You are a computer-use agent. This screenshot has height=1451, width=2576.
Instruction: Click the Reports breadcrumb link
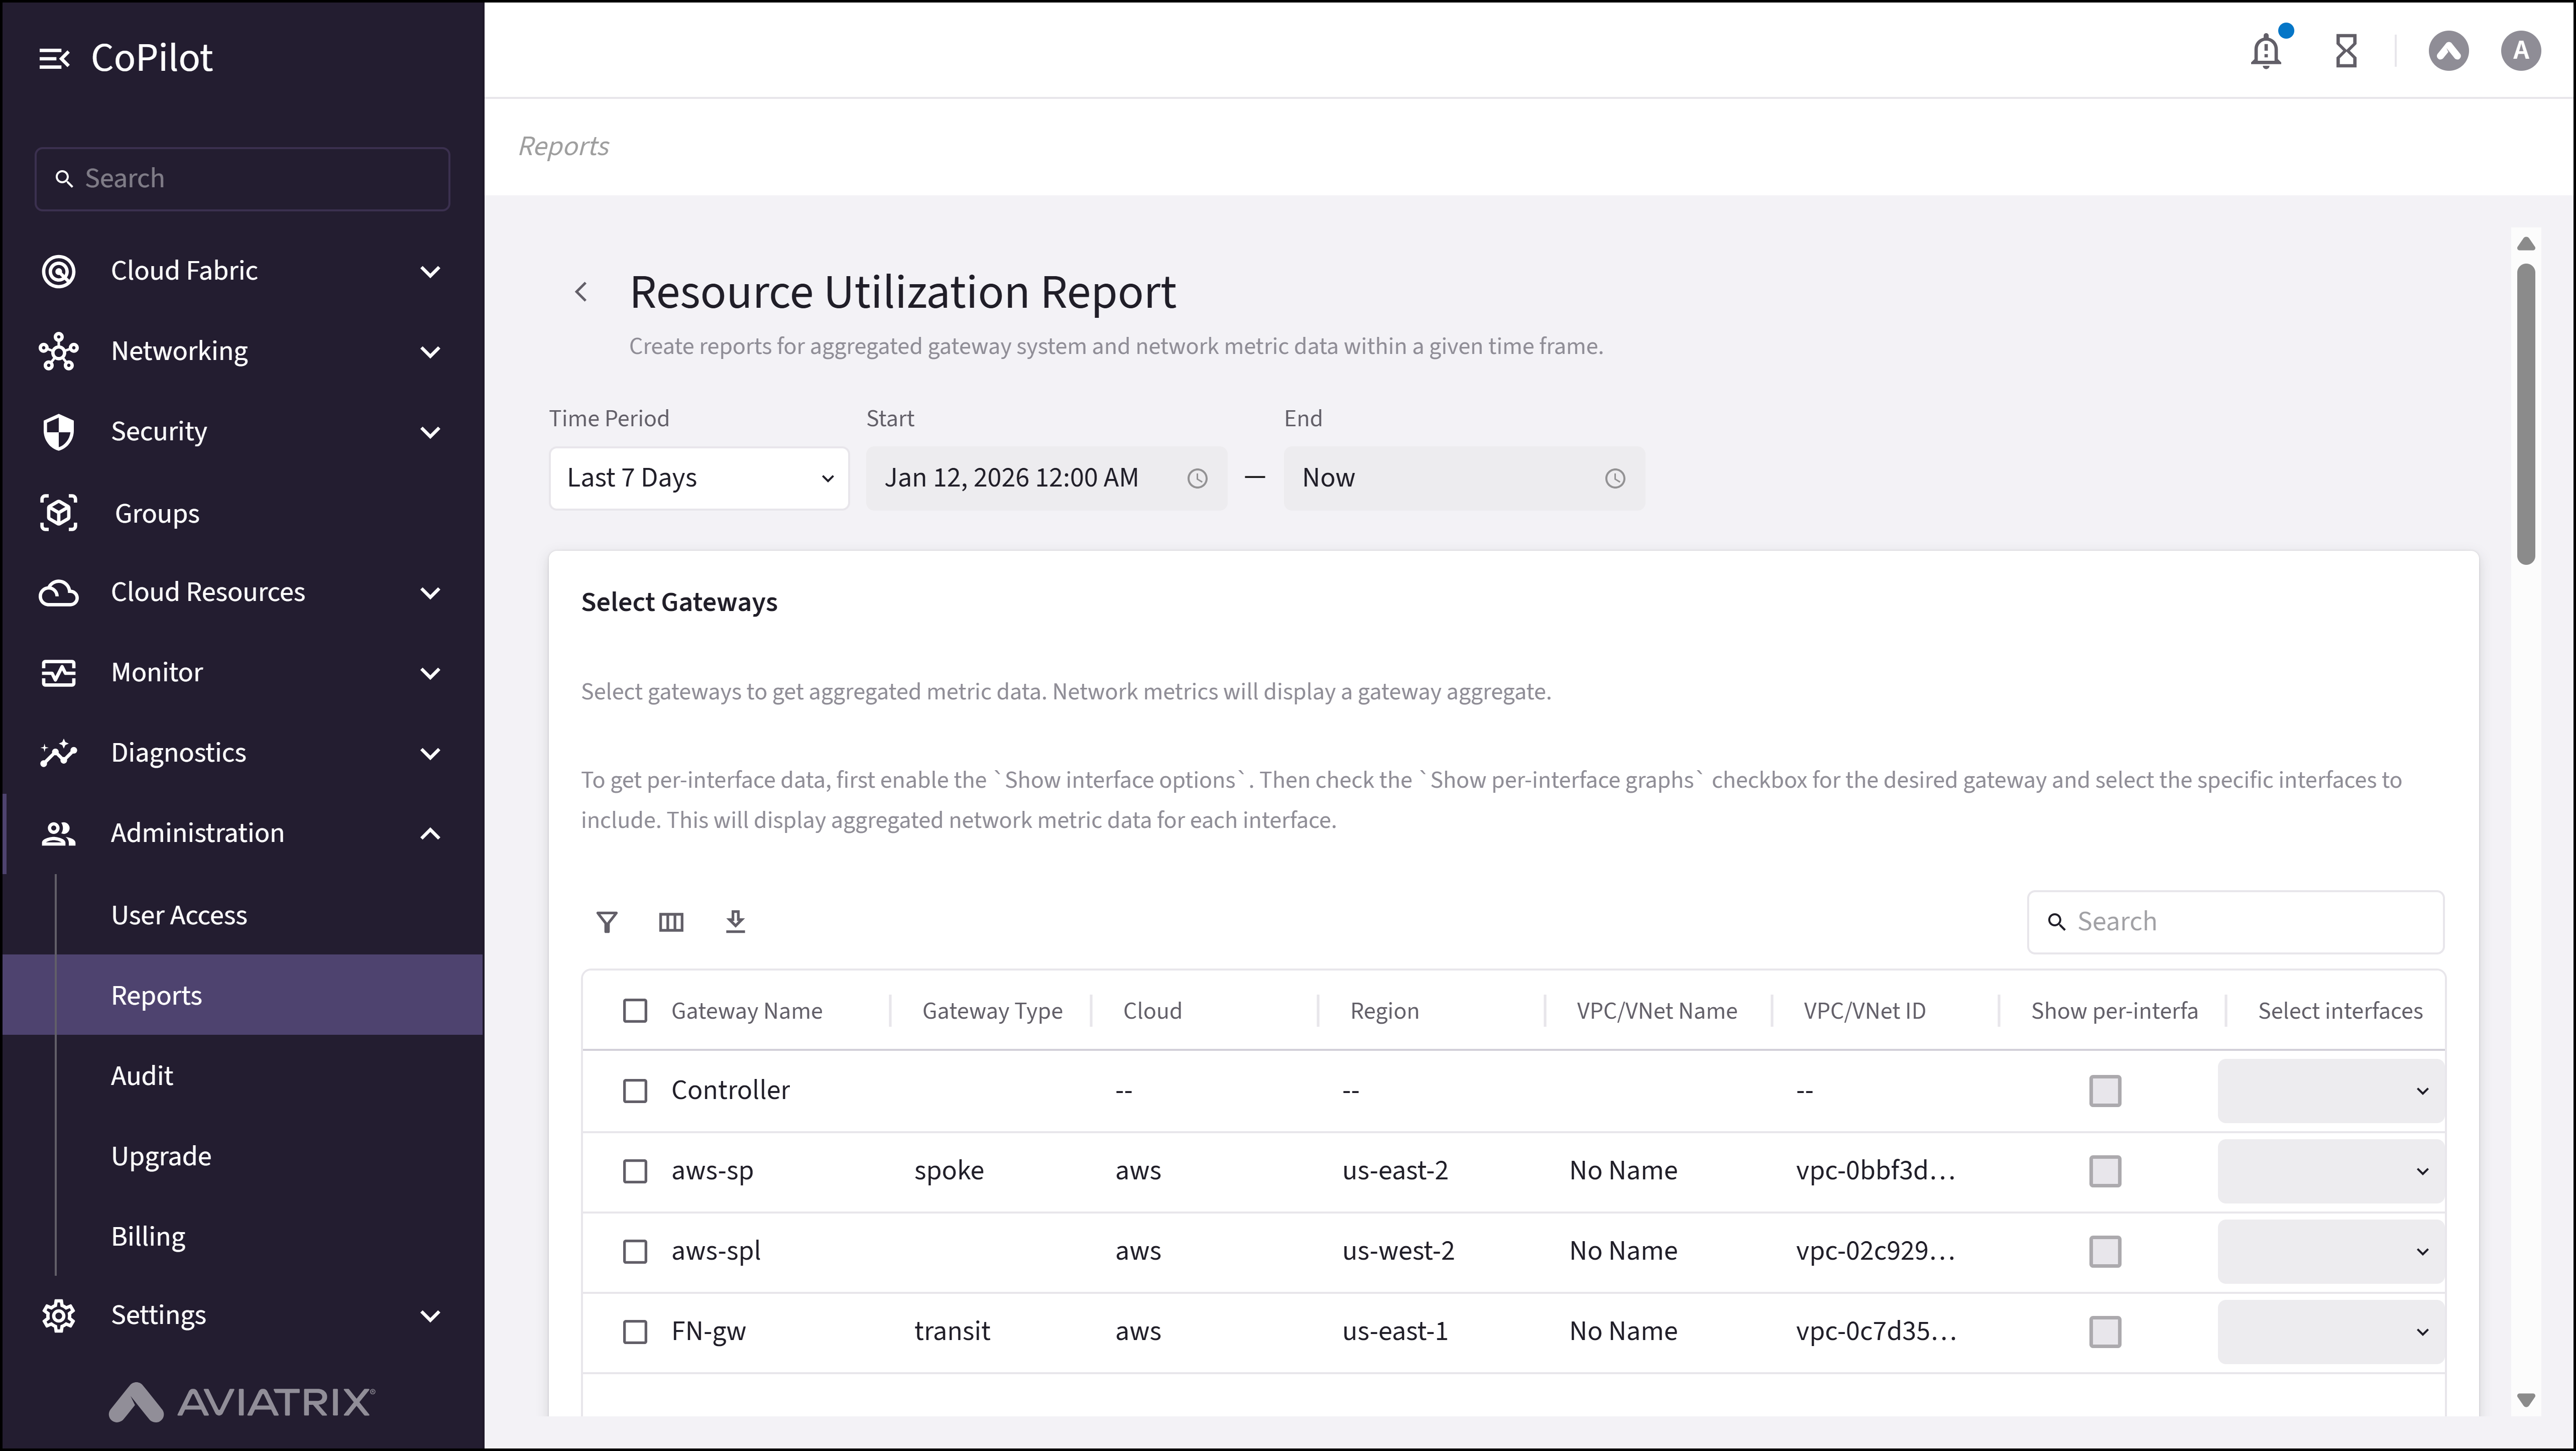point(563,146)
